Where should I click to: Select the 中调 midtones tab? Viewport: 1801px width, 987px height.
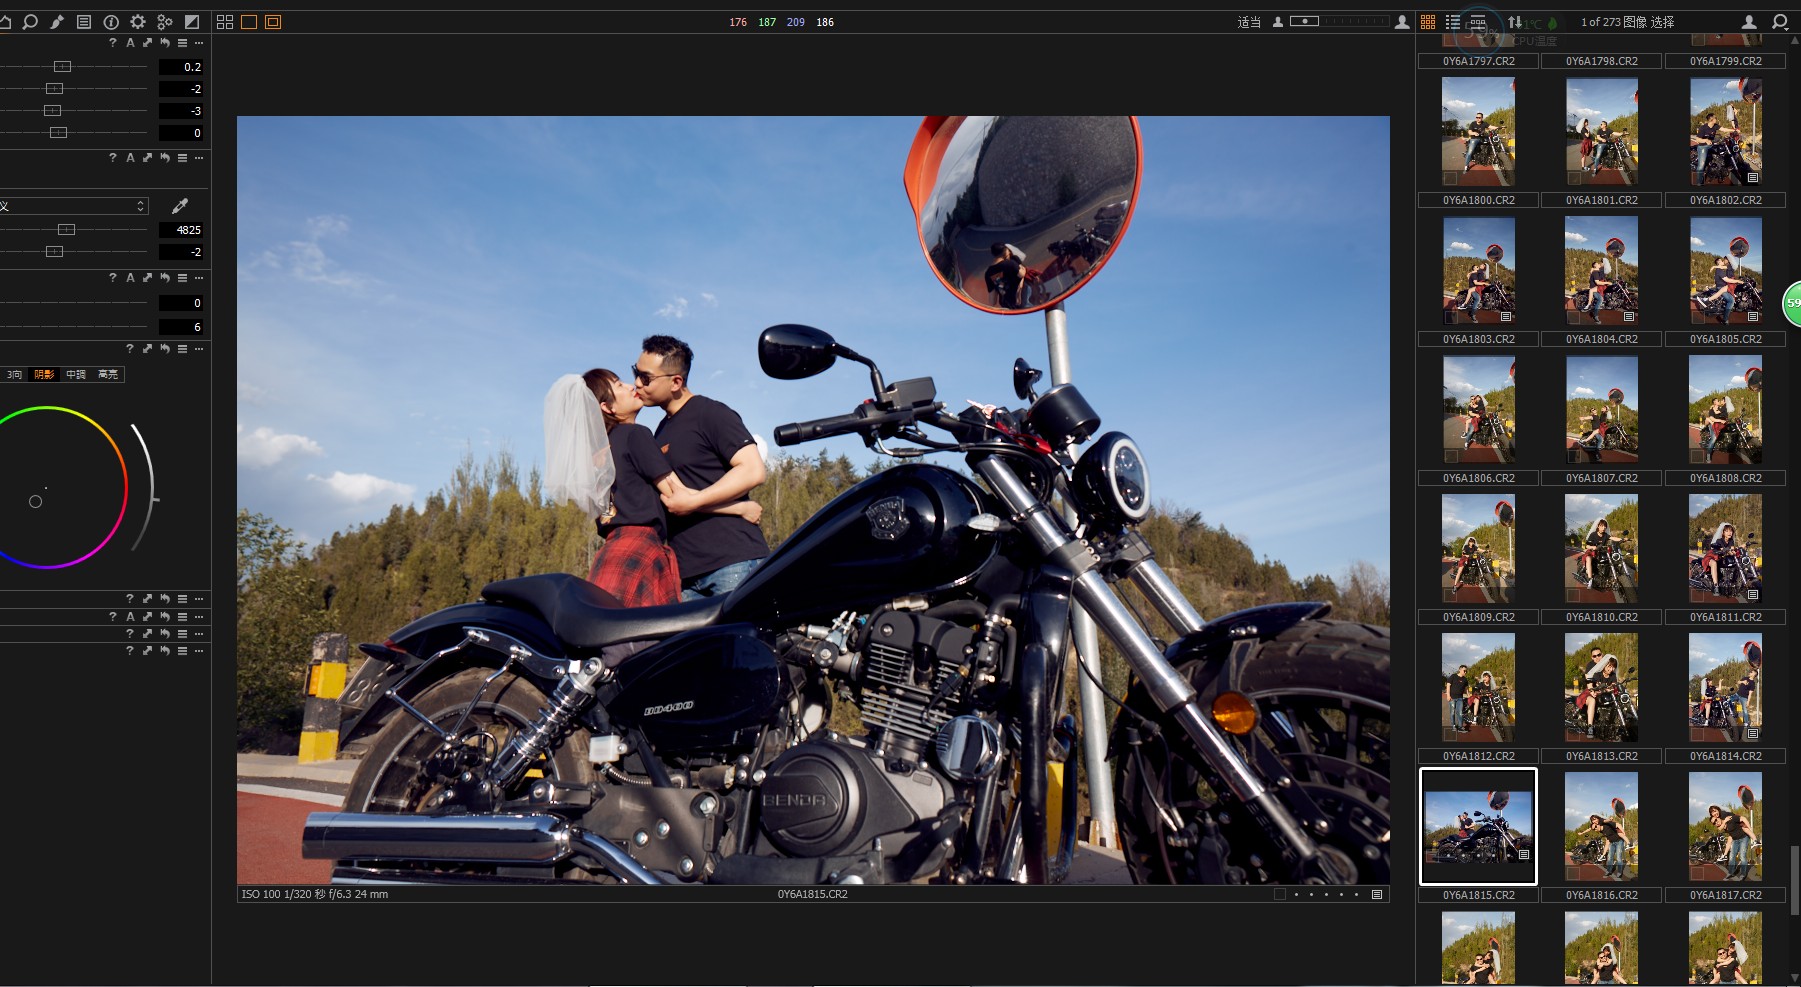(x=76, y=374)
